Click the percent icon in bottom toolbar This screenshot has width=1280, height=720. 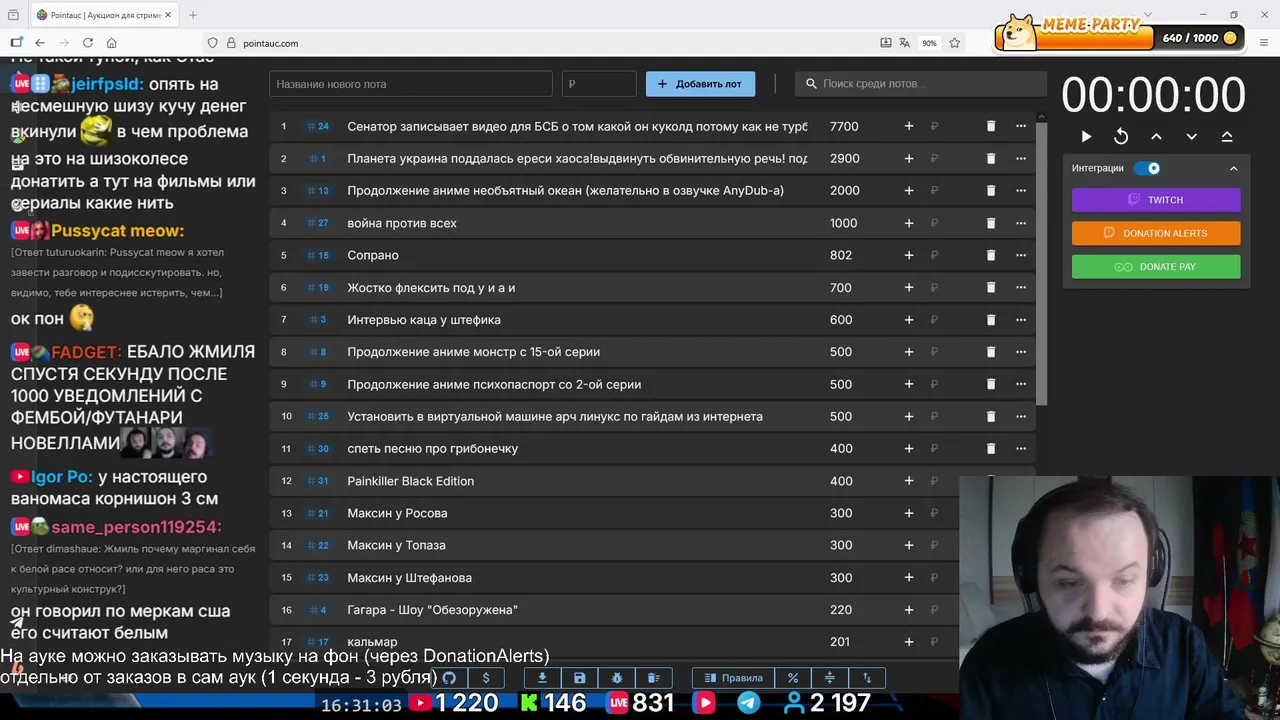pos(793,678)
